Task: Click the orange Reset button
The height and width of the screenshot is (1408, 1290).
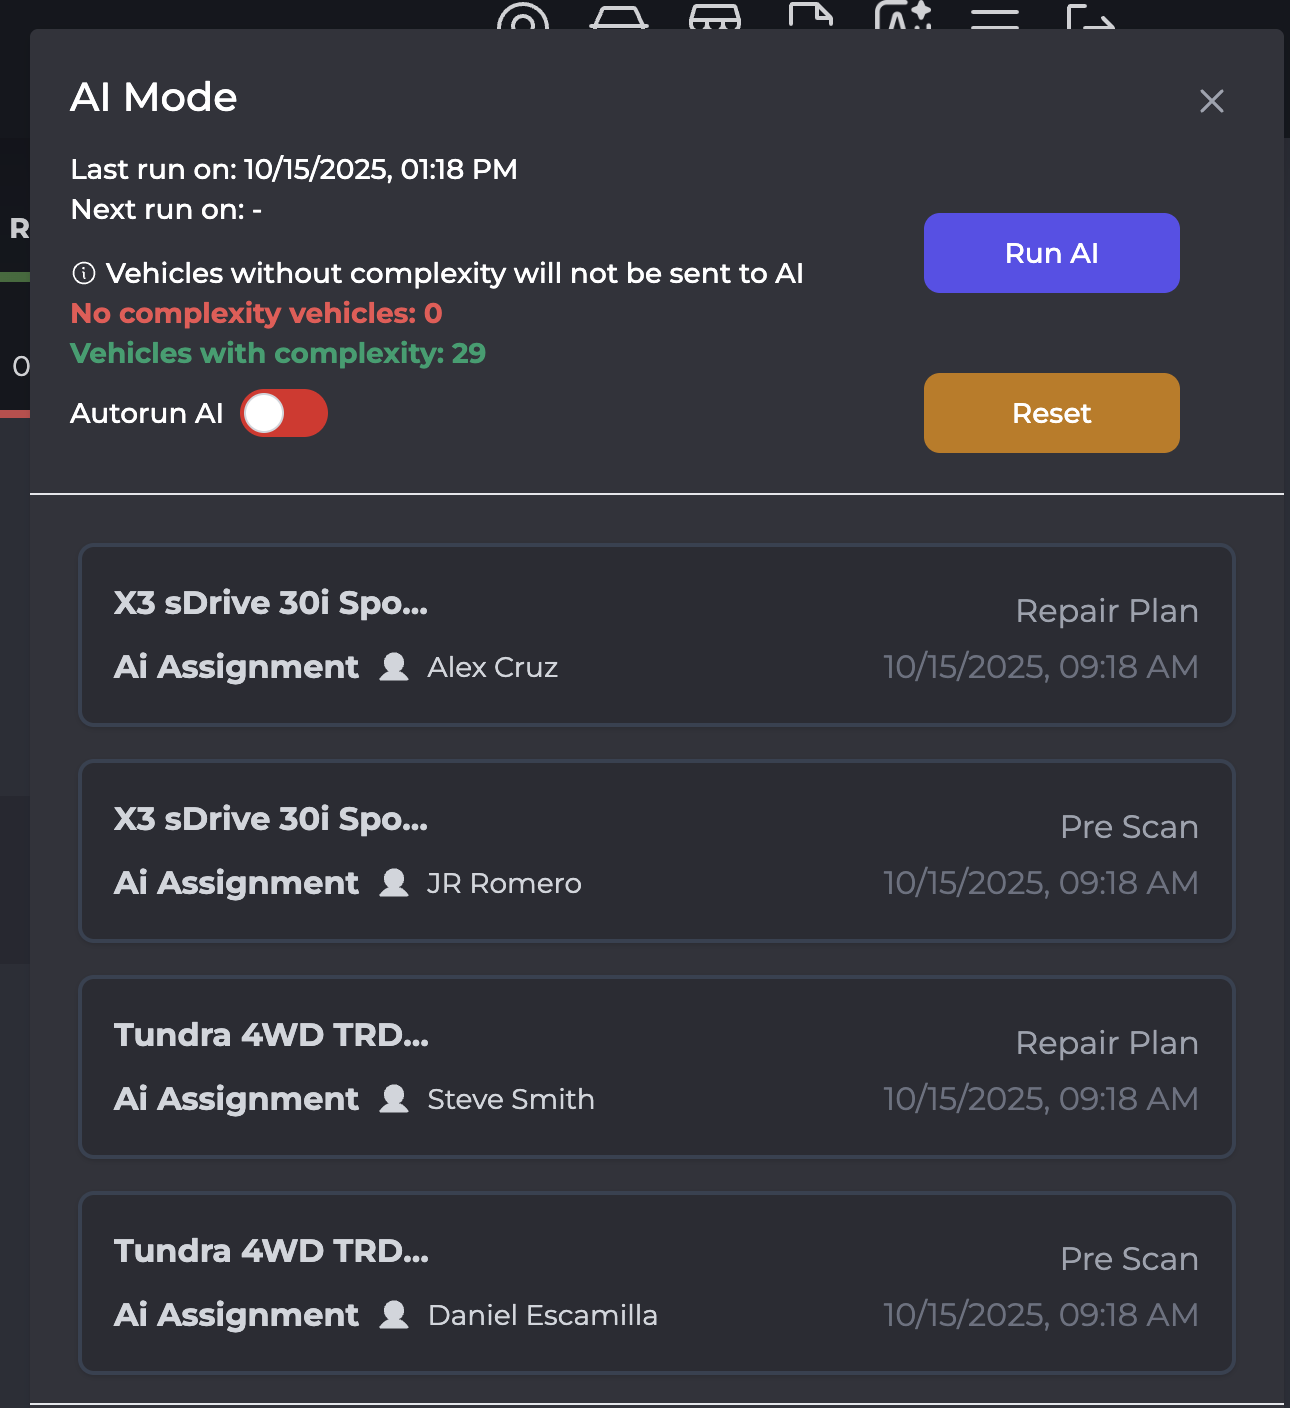Action: click(1051, 413)
